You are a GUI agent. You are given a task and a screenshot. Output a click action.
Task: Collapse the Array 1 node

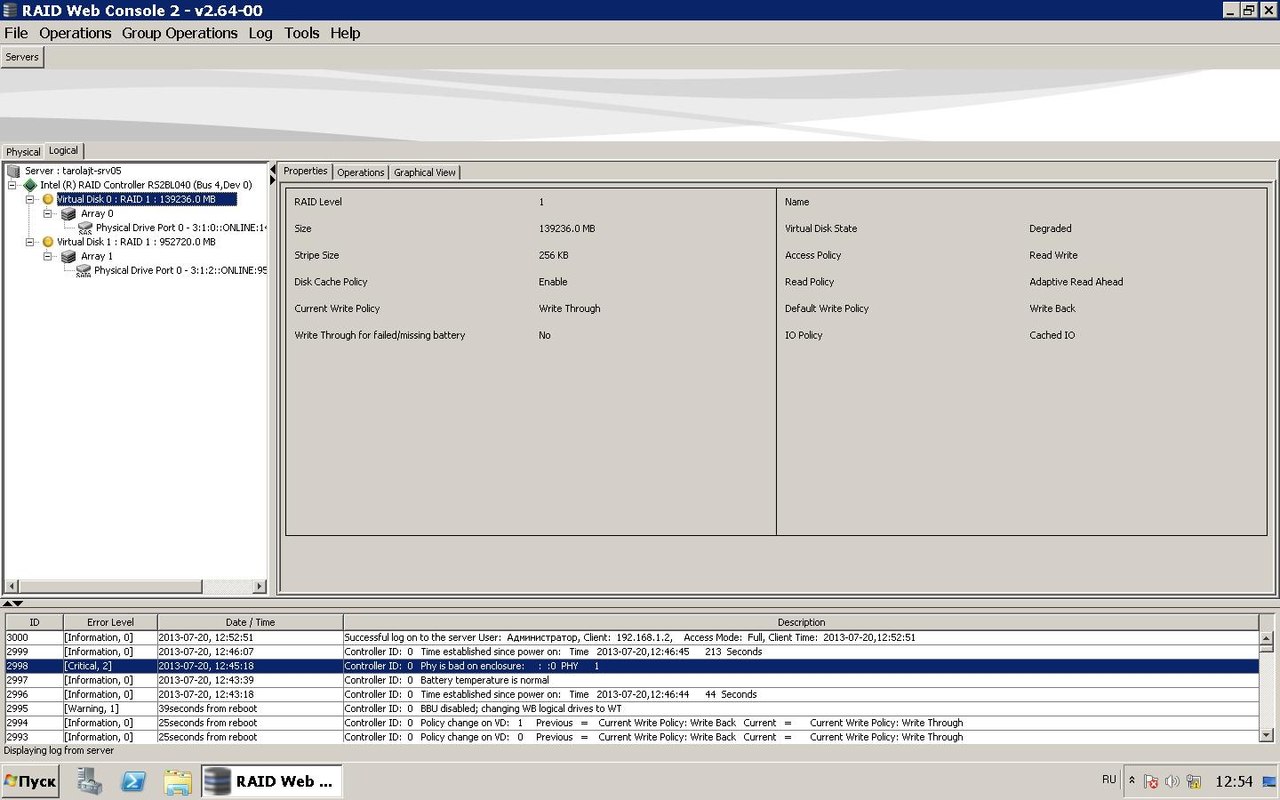pos(48,257)
